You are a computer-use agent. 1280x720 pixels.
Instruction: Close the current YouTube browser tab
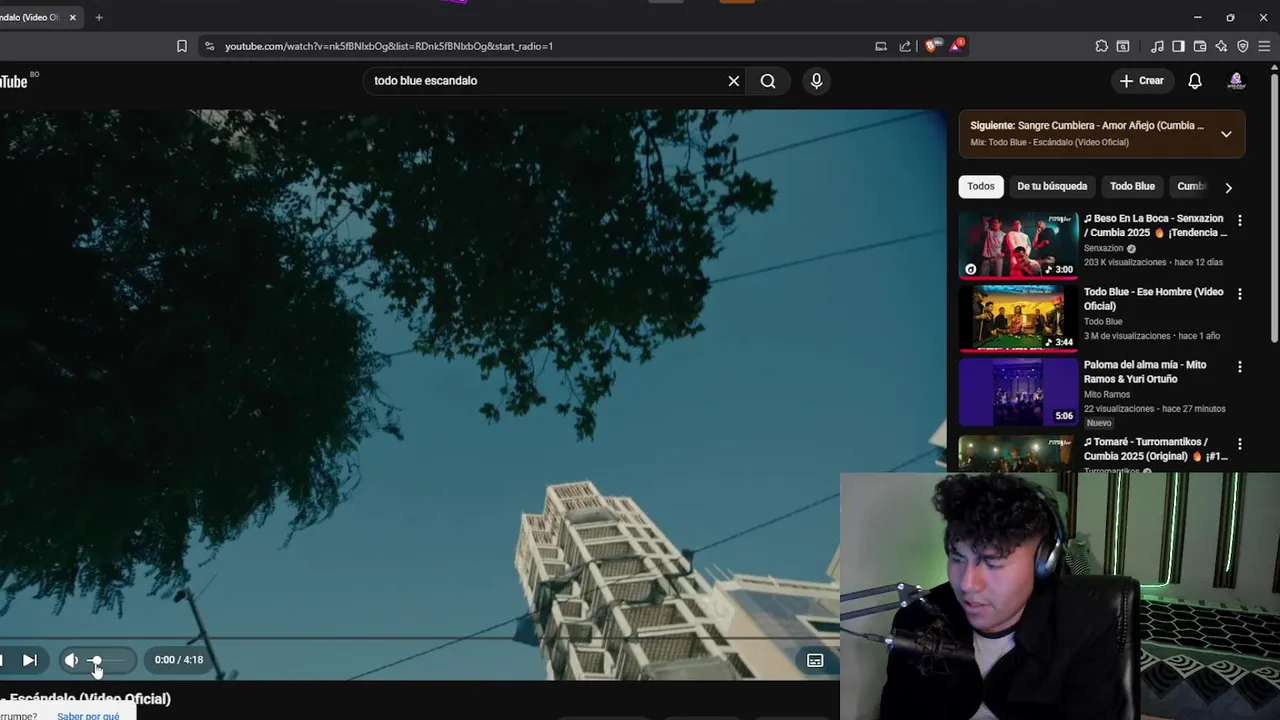pos(72,17)
